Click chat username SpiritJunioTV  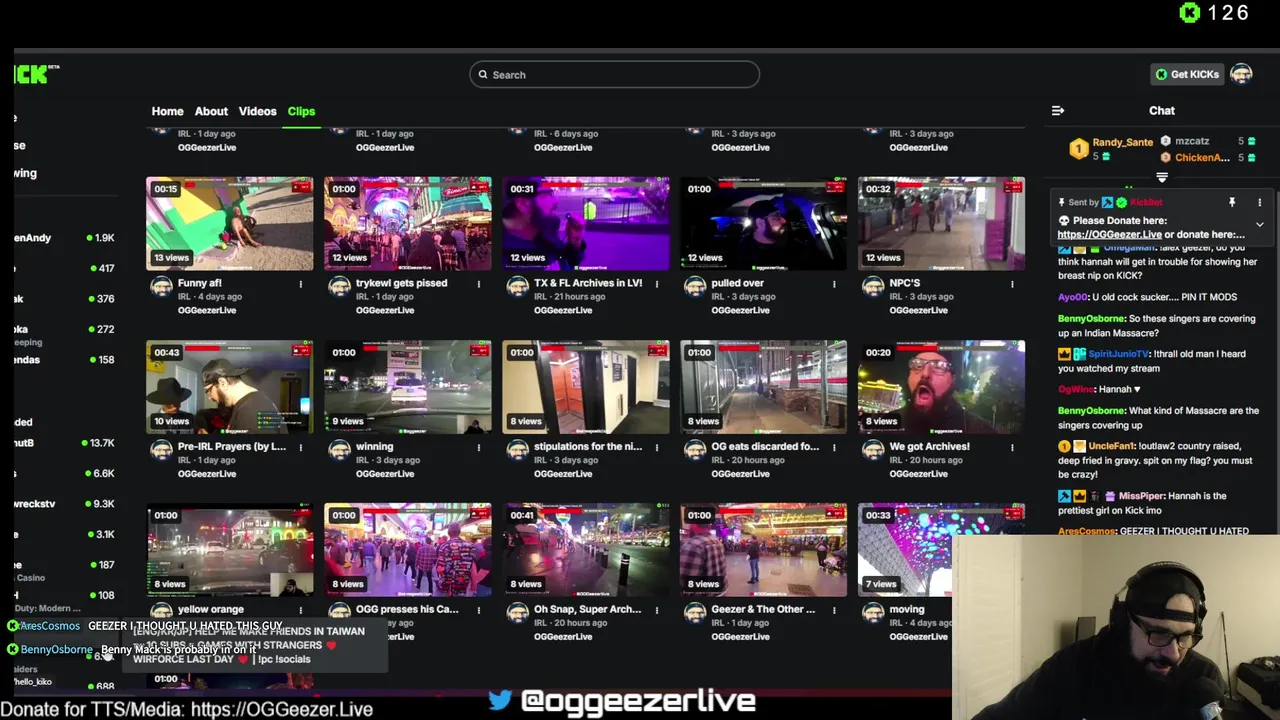tap(1118, 354)
